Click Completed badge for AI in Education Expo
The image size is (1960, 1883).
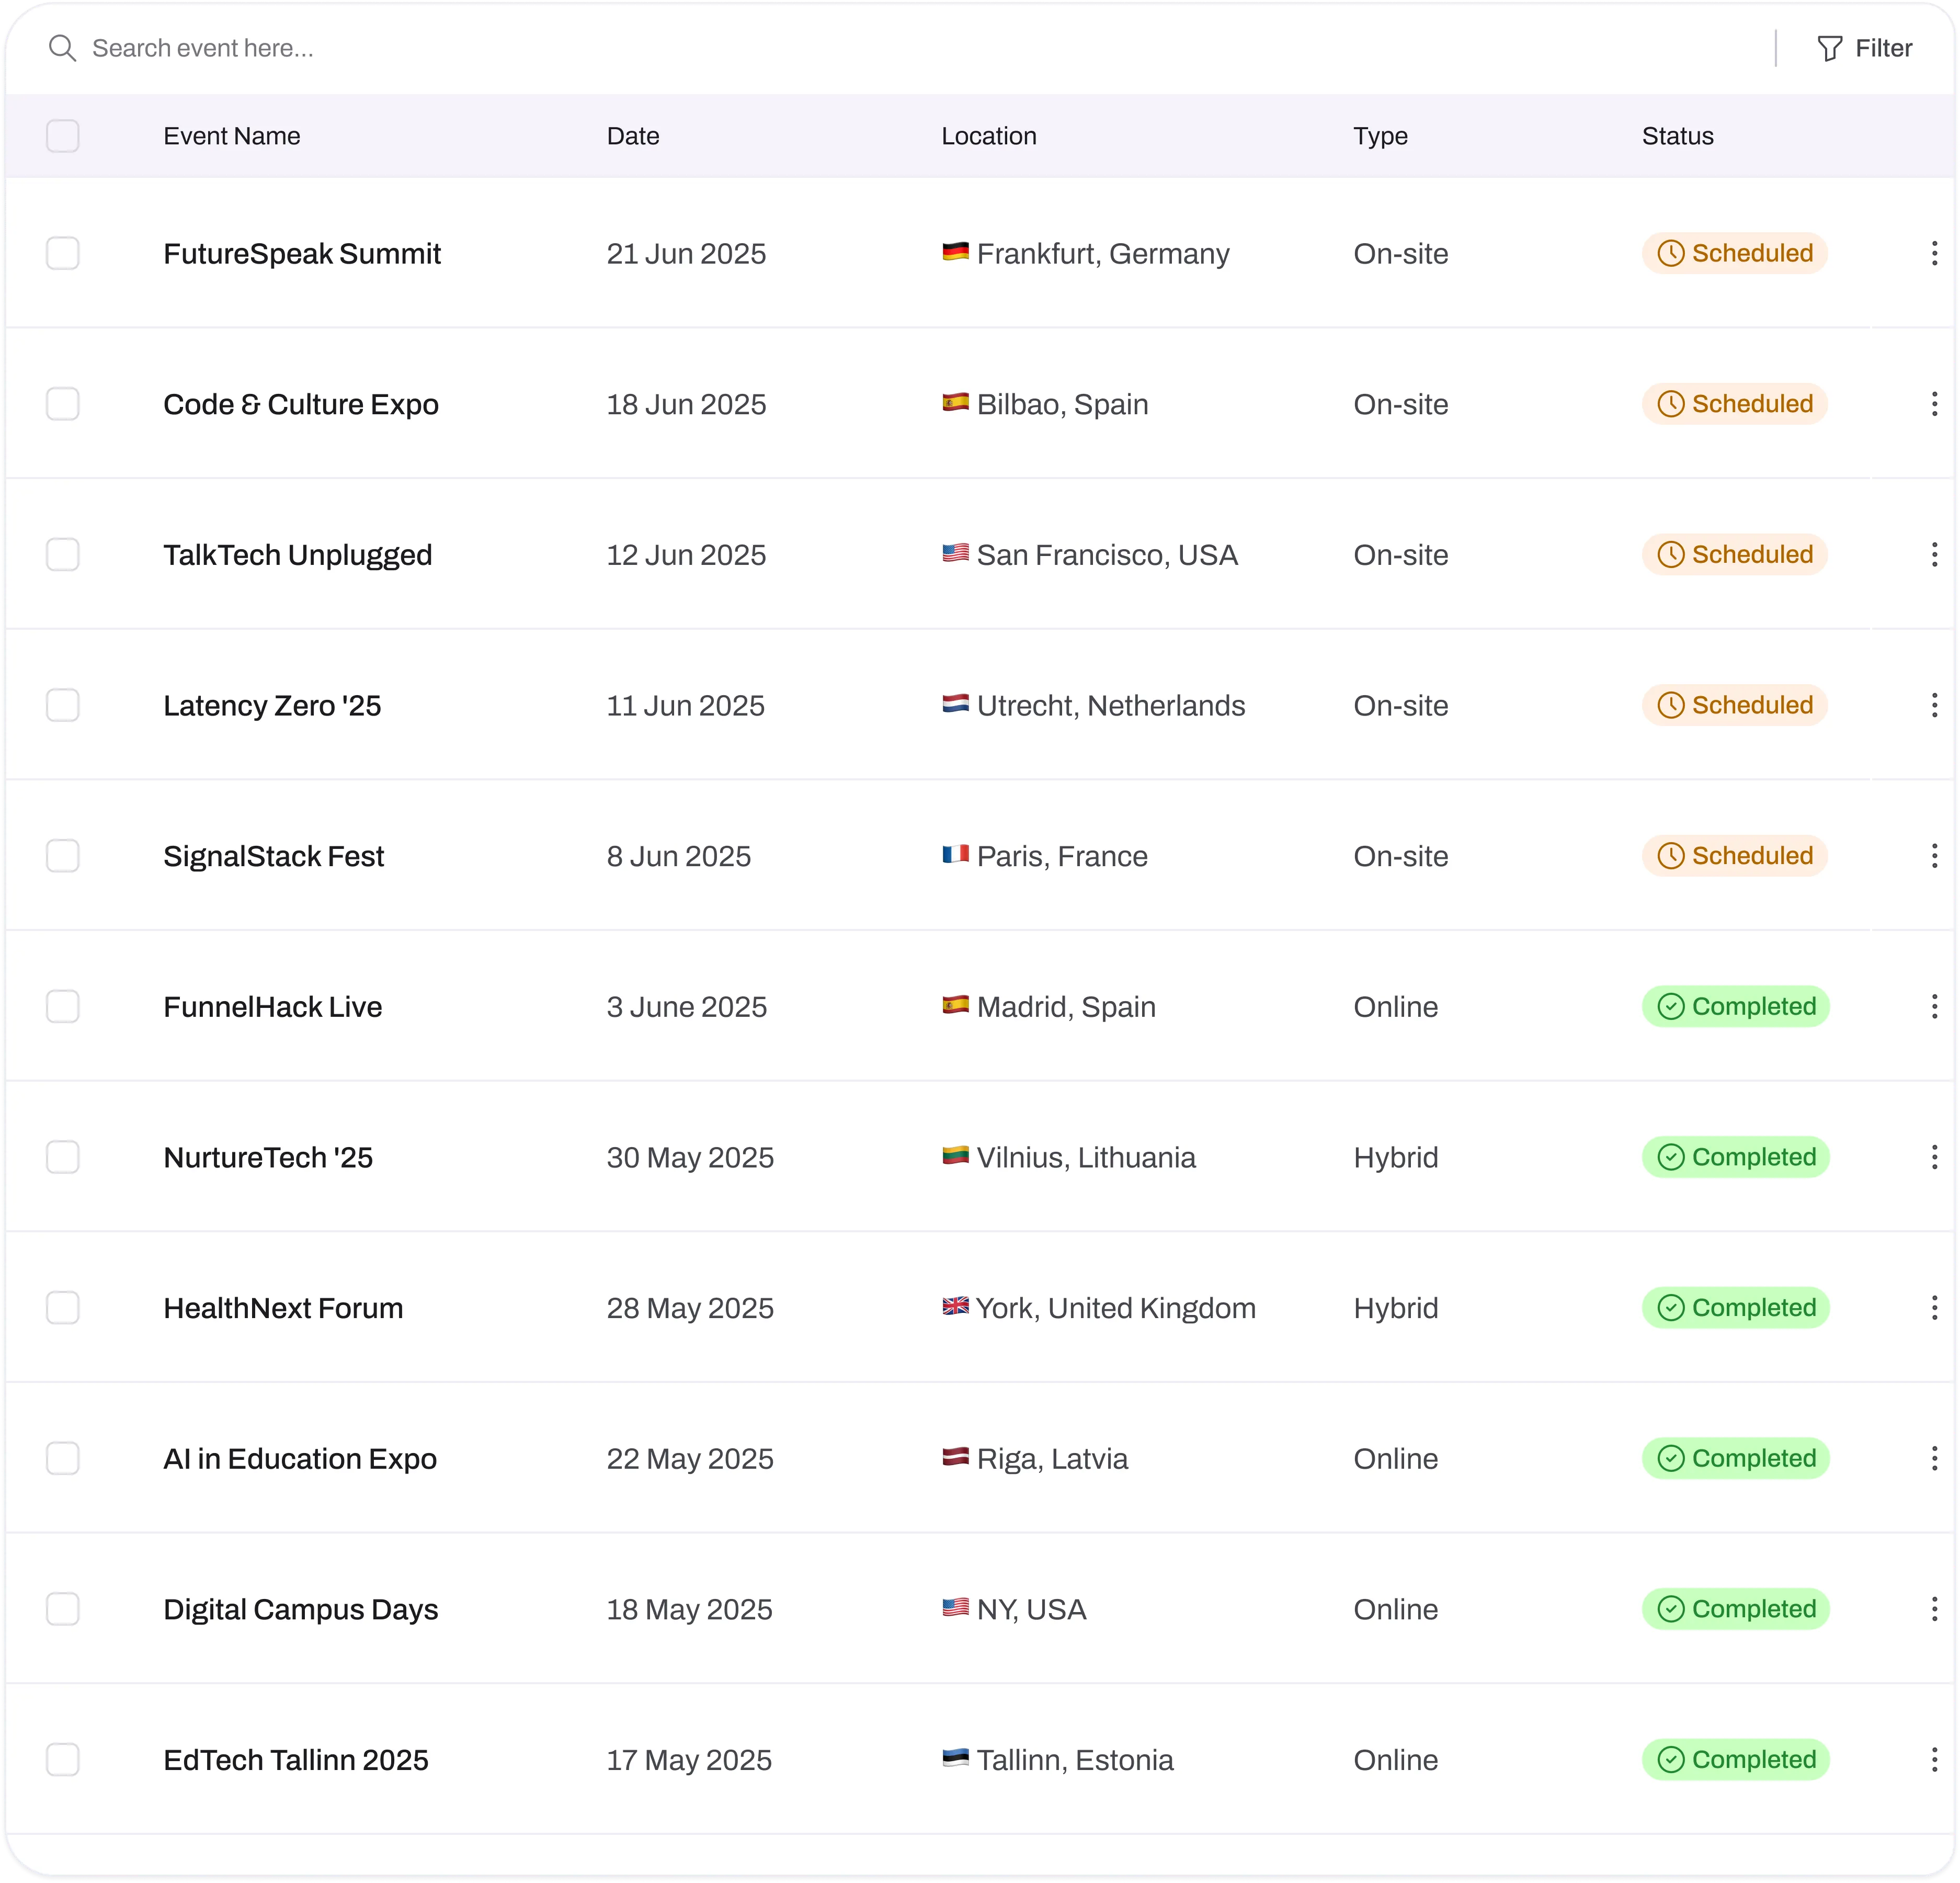[1735, 1458]
